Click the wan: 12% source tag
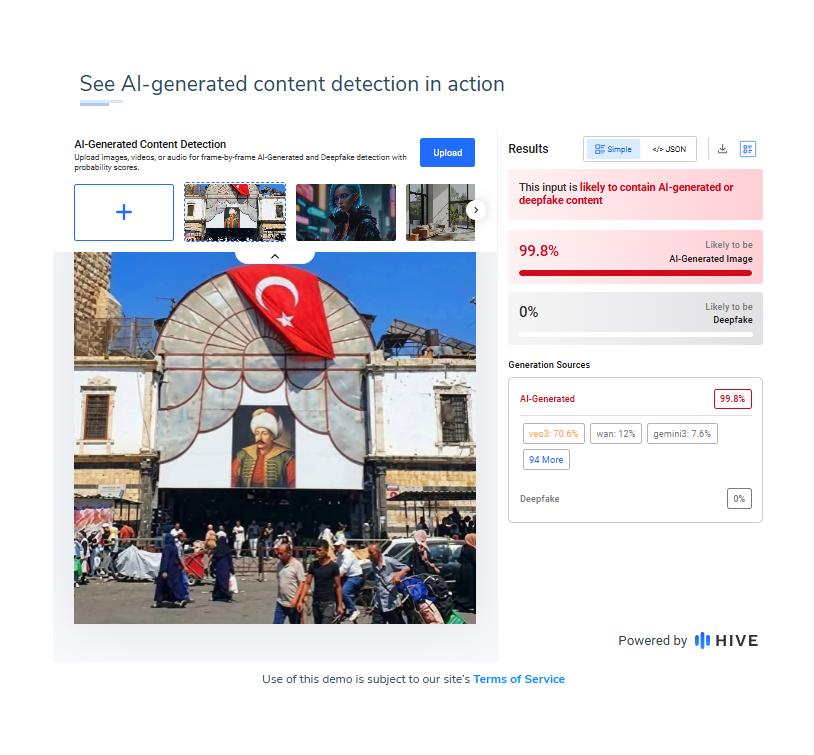814x755 pixels. [x=616, y=434]
